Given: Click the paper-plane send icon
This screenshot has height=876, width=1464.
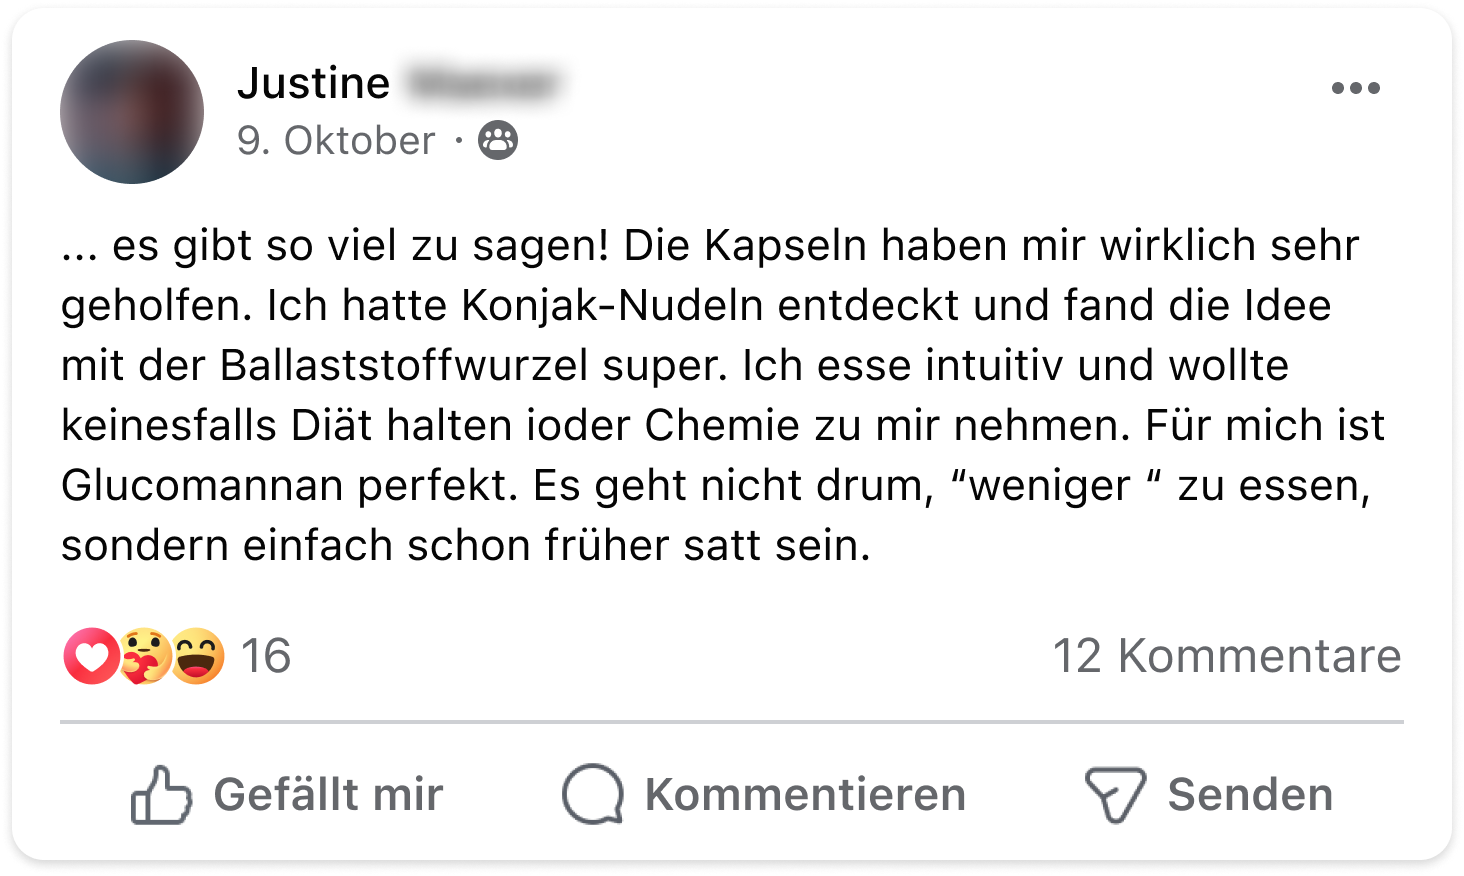Looking at the screenshot, I should pyautogui.click(x=1114, y=795).
